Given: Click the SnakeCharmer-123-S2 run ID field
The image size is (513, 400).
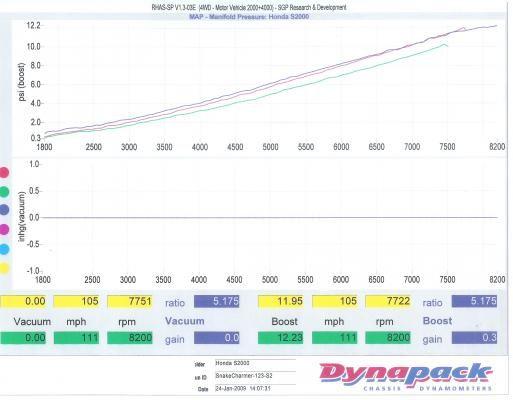Looking at the screenshot, I should pos(255,376).
